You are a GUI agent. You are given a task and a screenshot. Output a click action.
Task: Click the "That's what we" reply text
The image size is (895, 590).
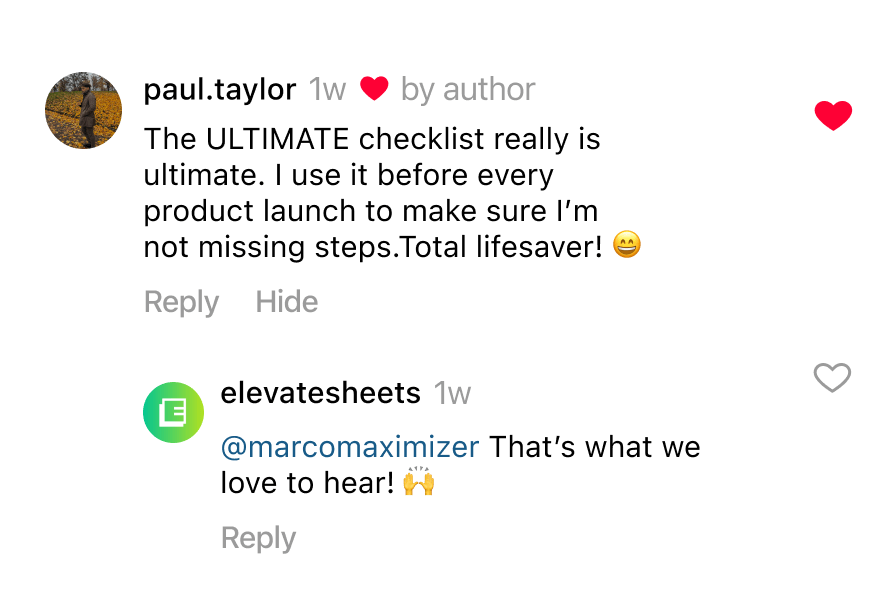tap(595, 446)
